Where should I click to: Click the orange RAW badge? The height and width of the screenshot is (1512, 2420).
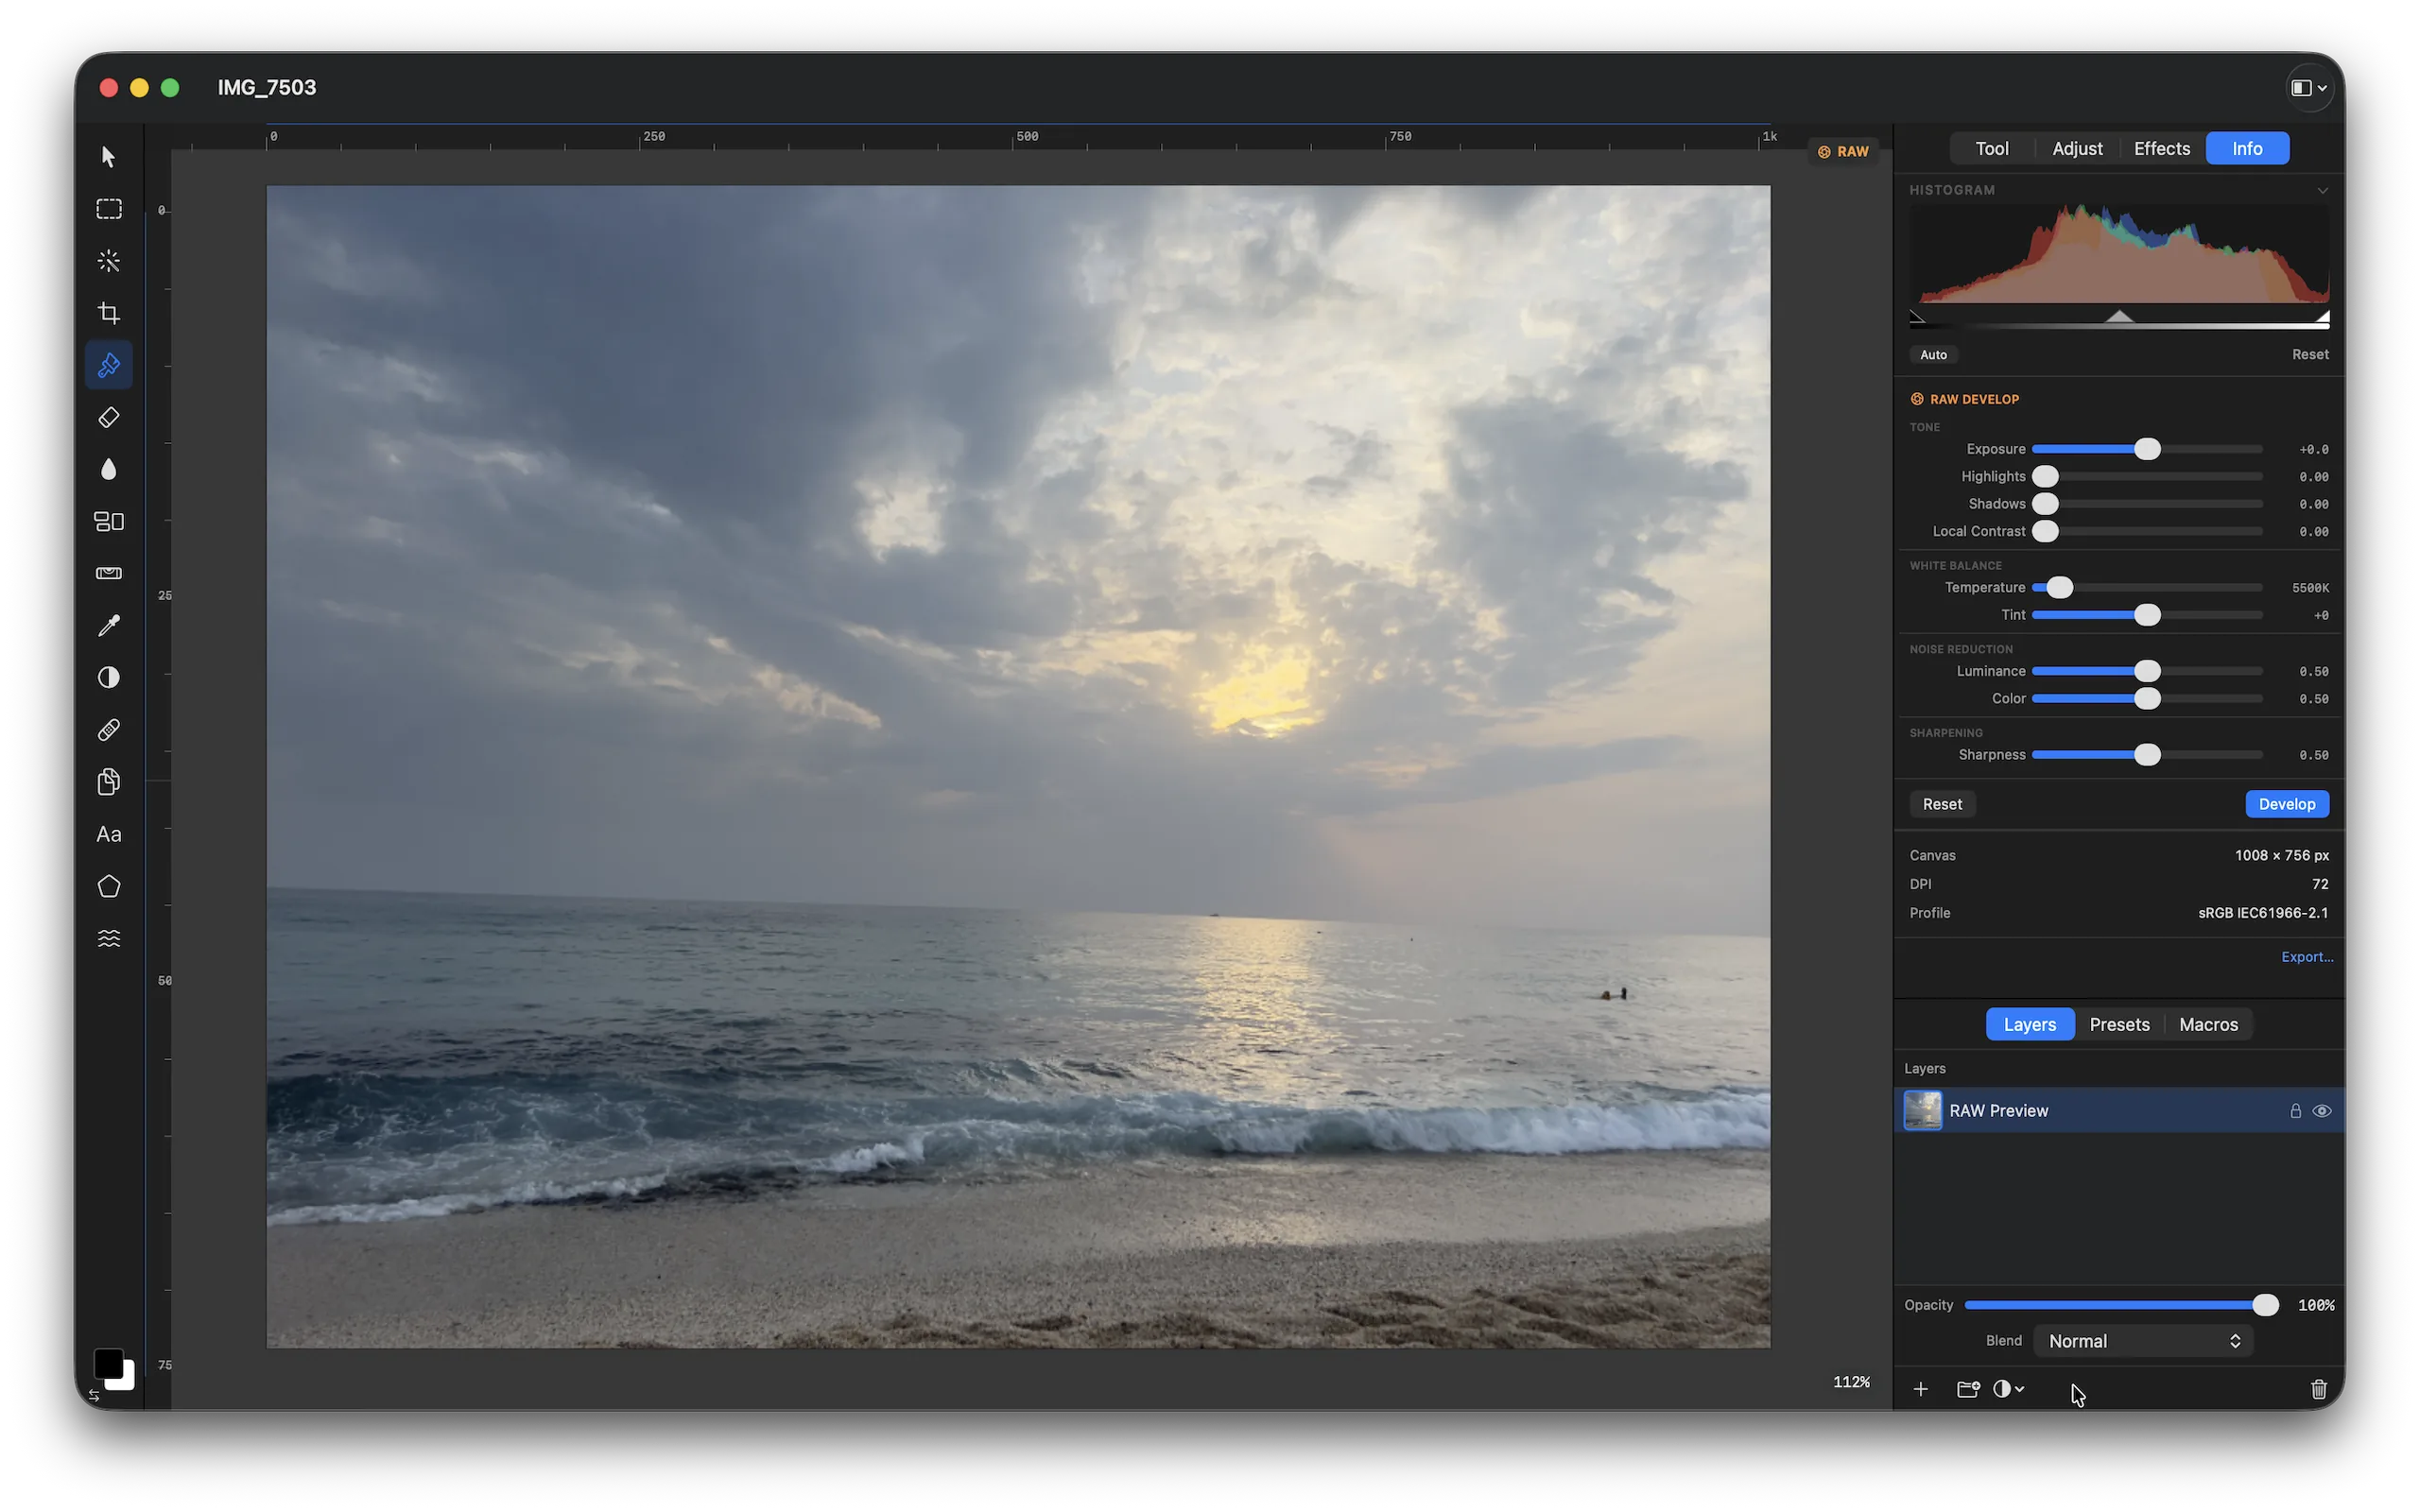pos(1843,151)
